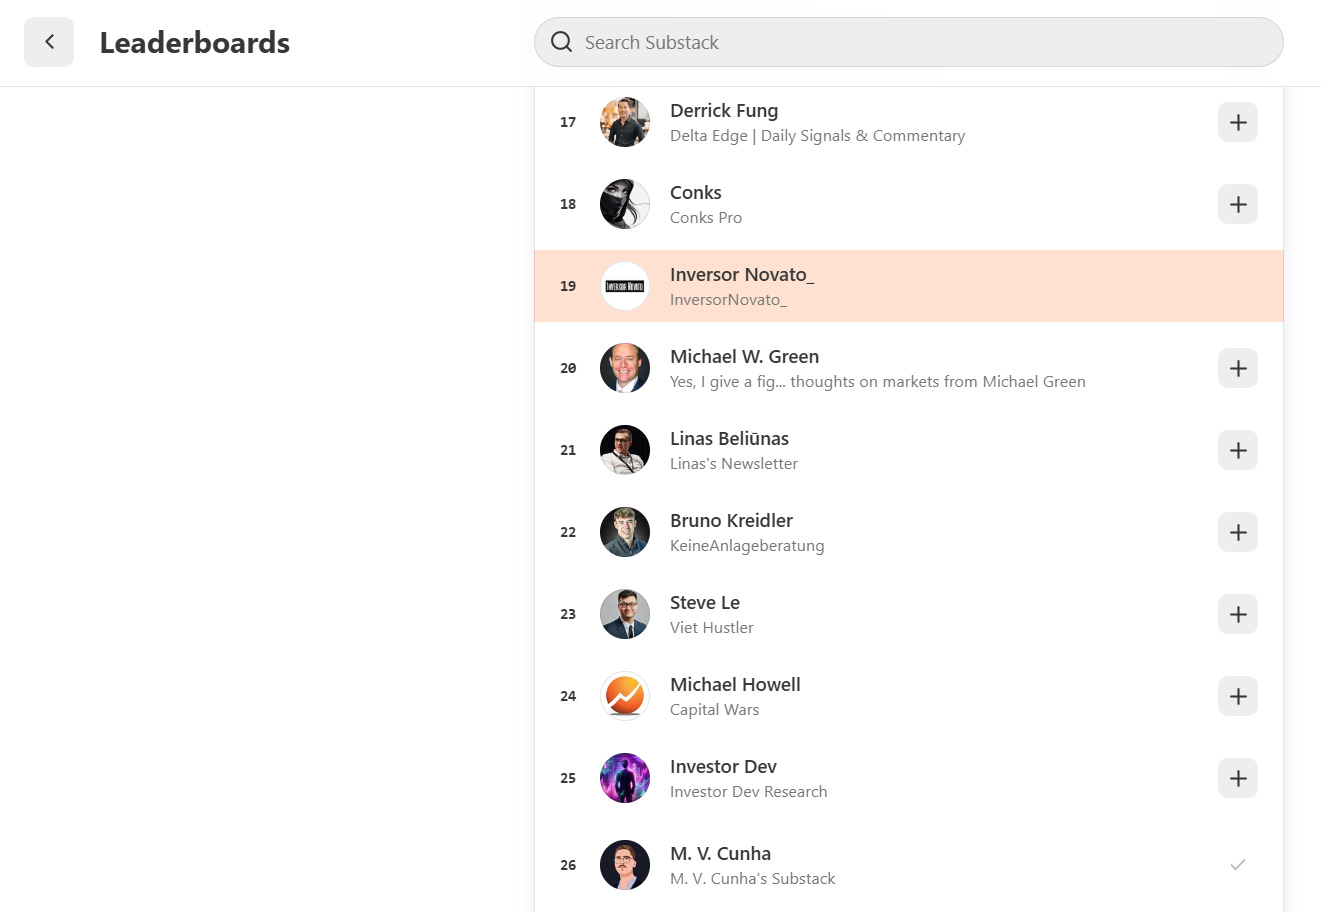Add Conks using the plus button
This screenshot has height=912, width=1321.
pyautogui.click(x=1238, y=204)
